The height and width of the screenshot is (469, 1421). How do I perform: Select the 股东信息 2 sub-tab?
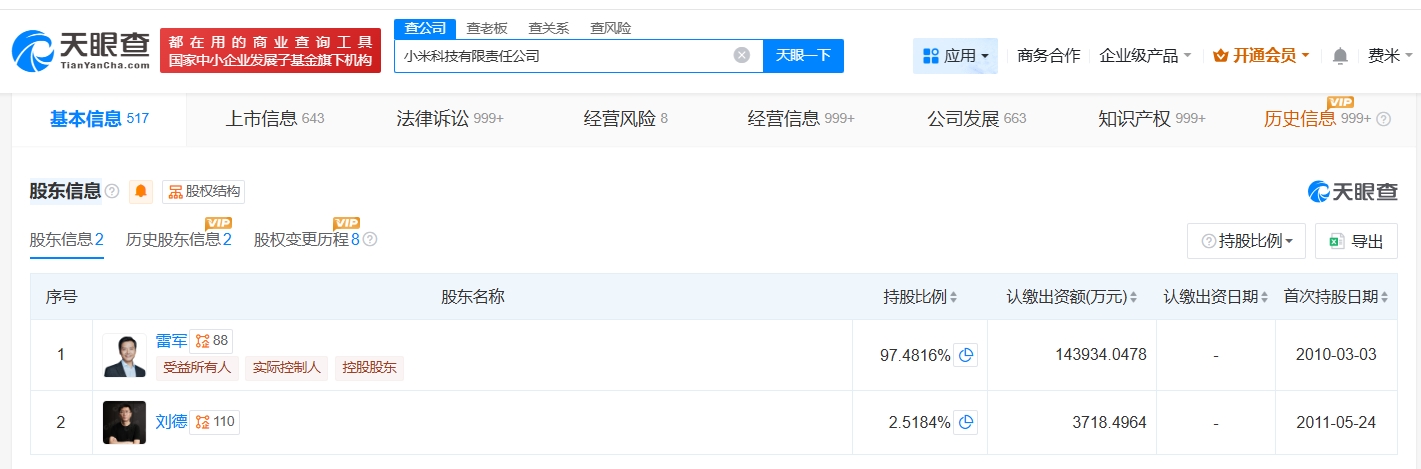point(67,240)
